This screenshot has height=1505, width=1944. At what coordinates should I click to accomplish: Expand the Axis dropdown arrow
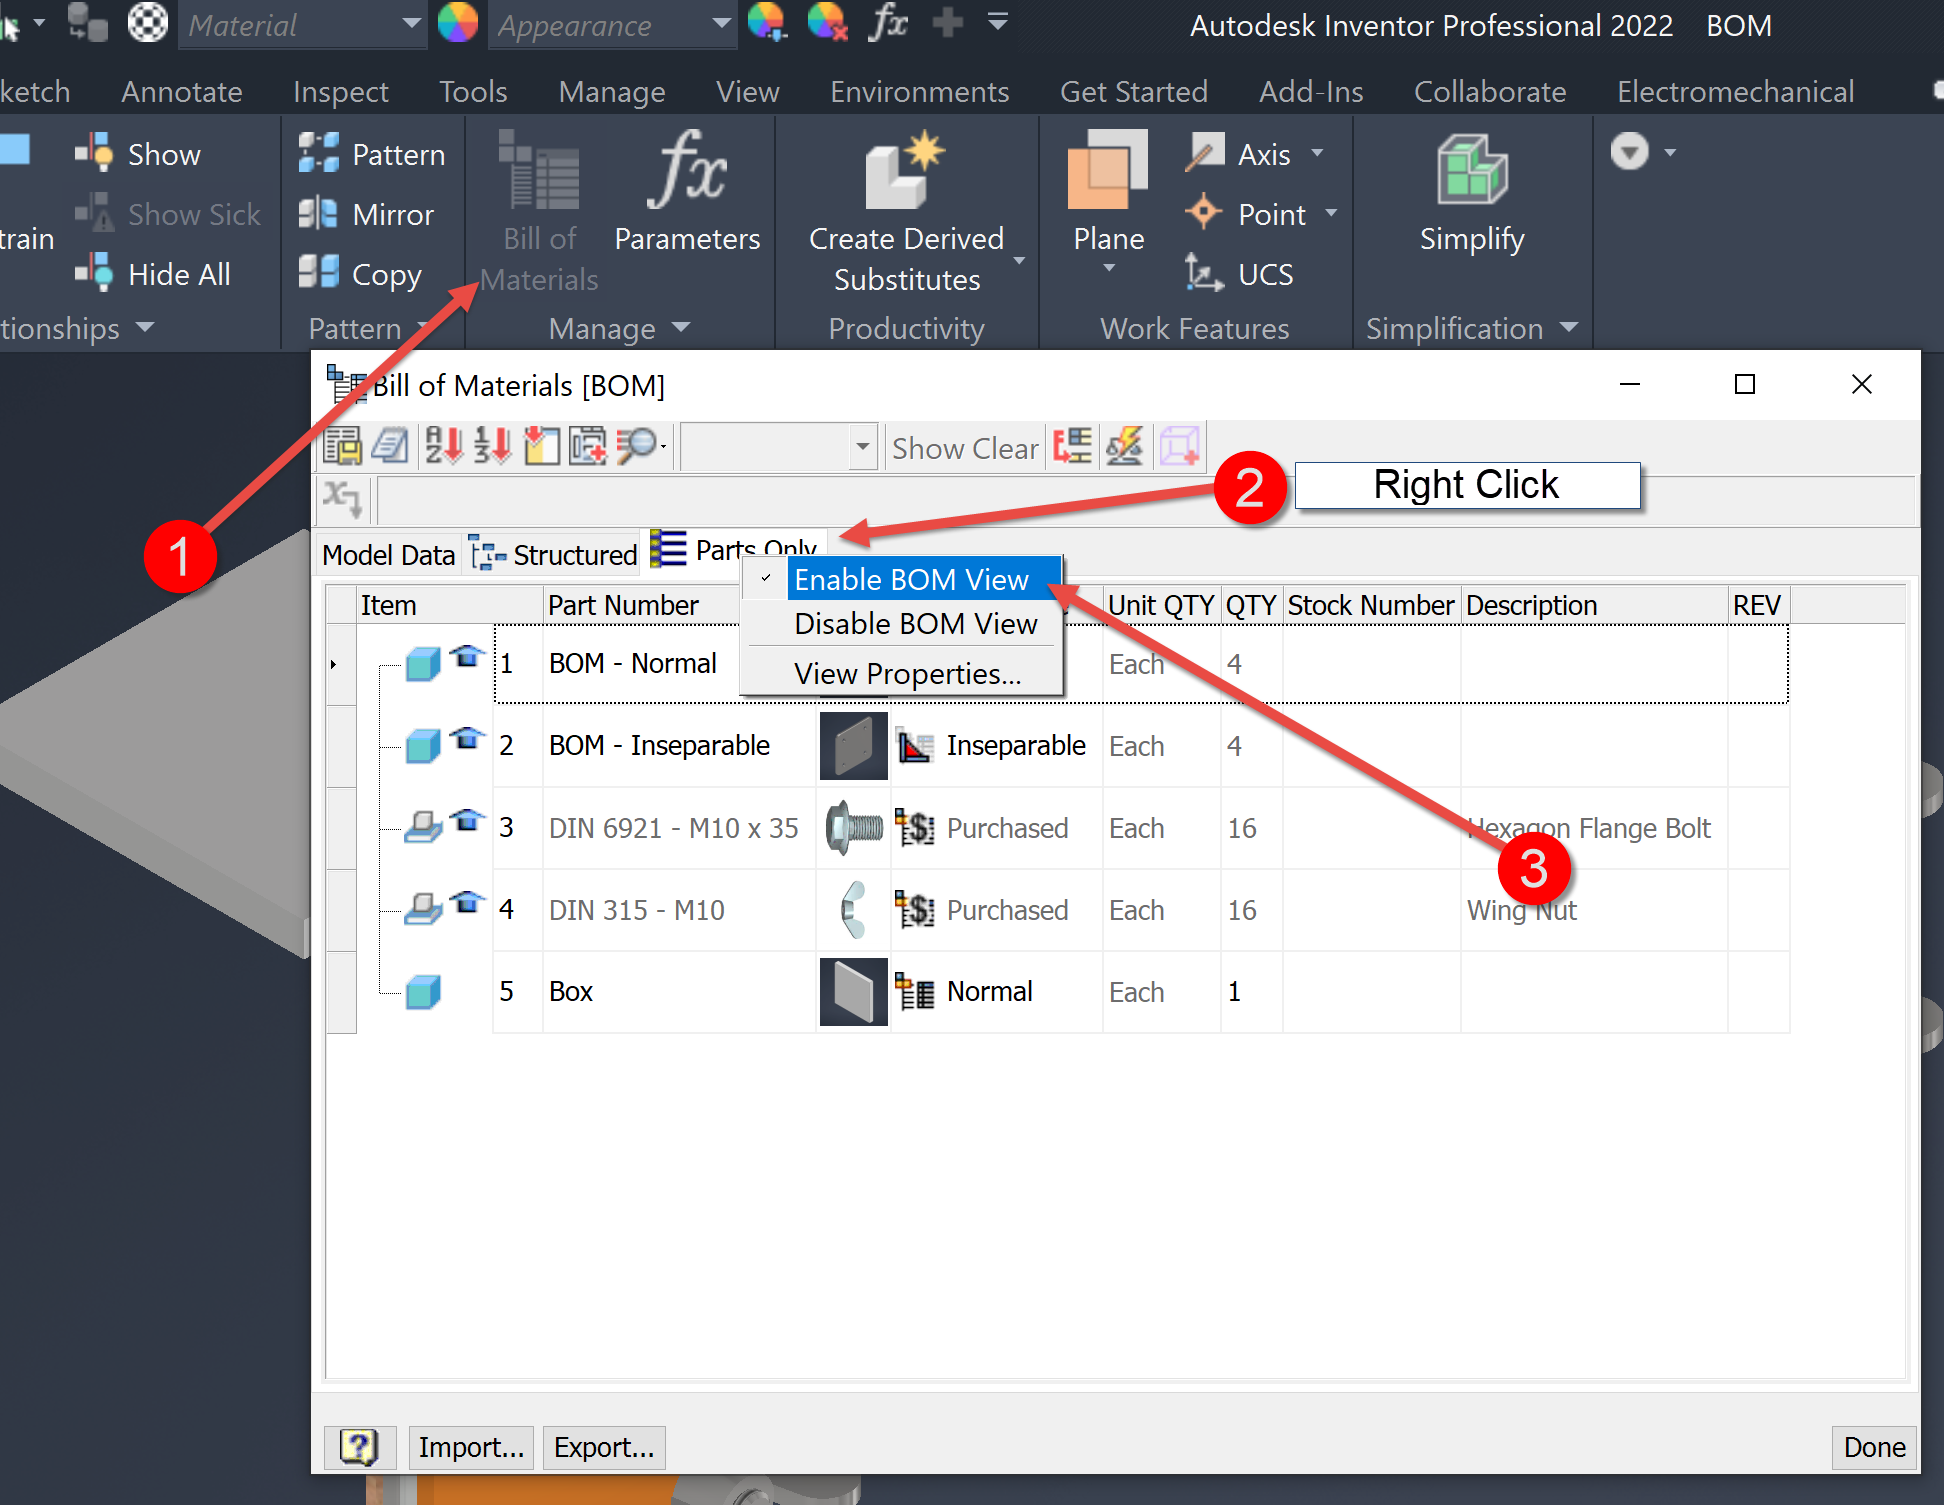pos(1318,153)
